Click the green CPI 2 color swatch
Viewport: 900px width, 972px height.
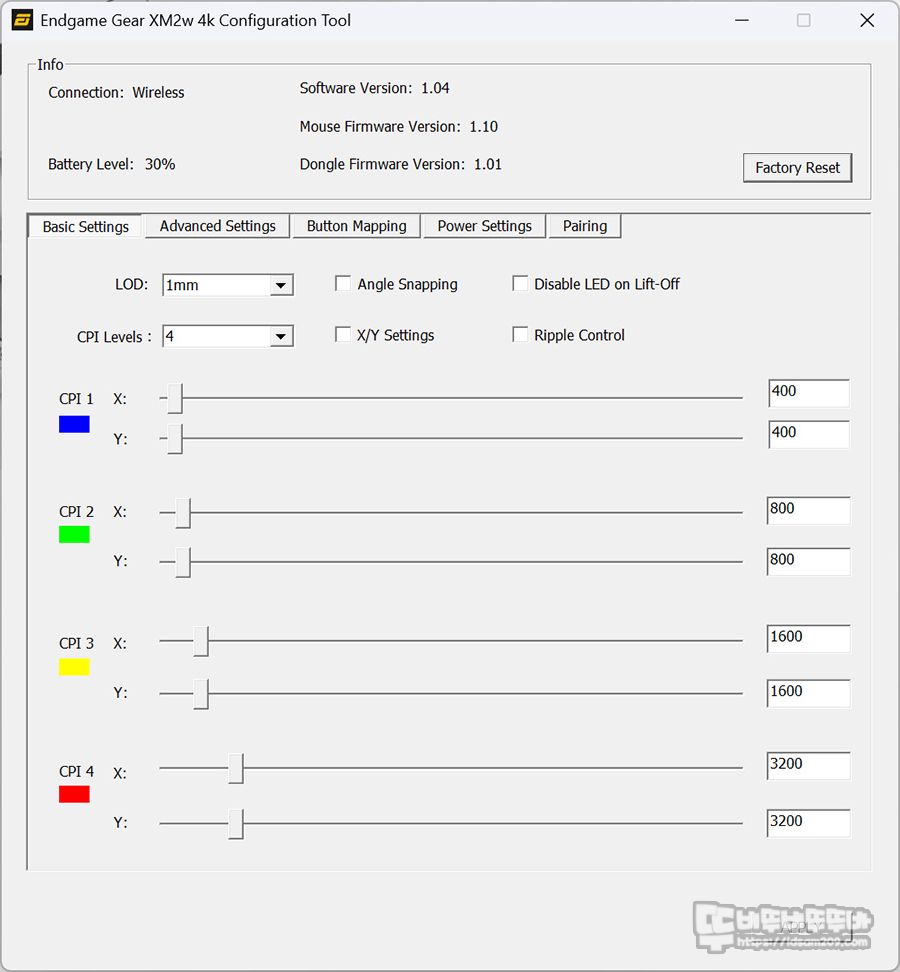pyautogui.click(x=74, y=534)
